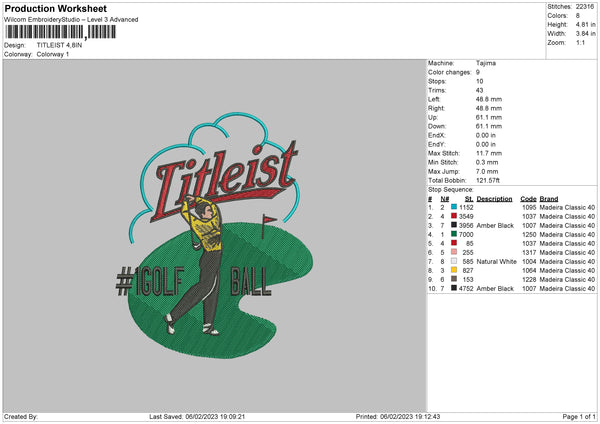Click the 'Last Saved: 06/02/2023 19:09:21' text
The width and height of the screenshot is (600, 424).
coord(197,416)
